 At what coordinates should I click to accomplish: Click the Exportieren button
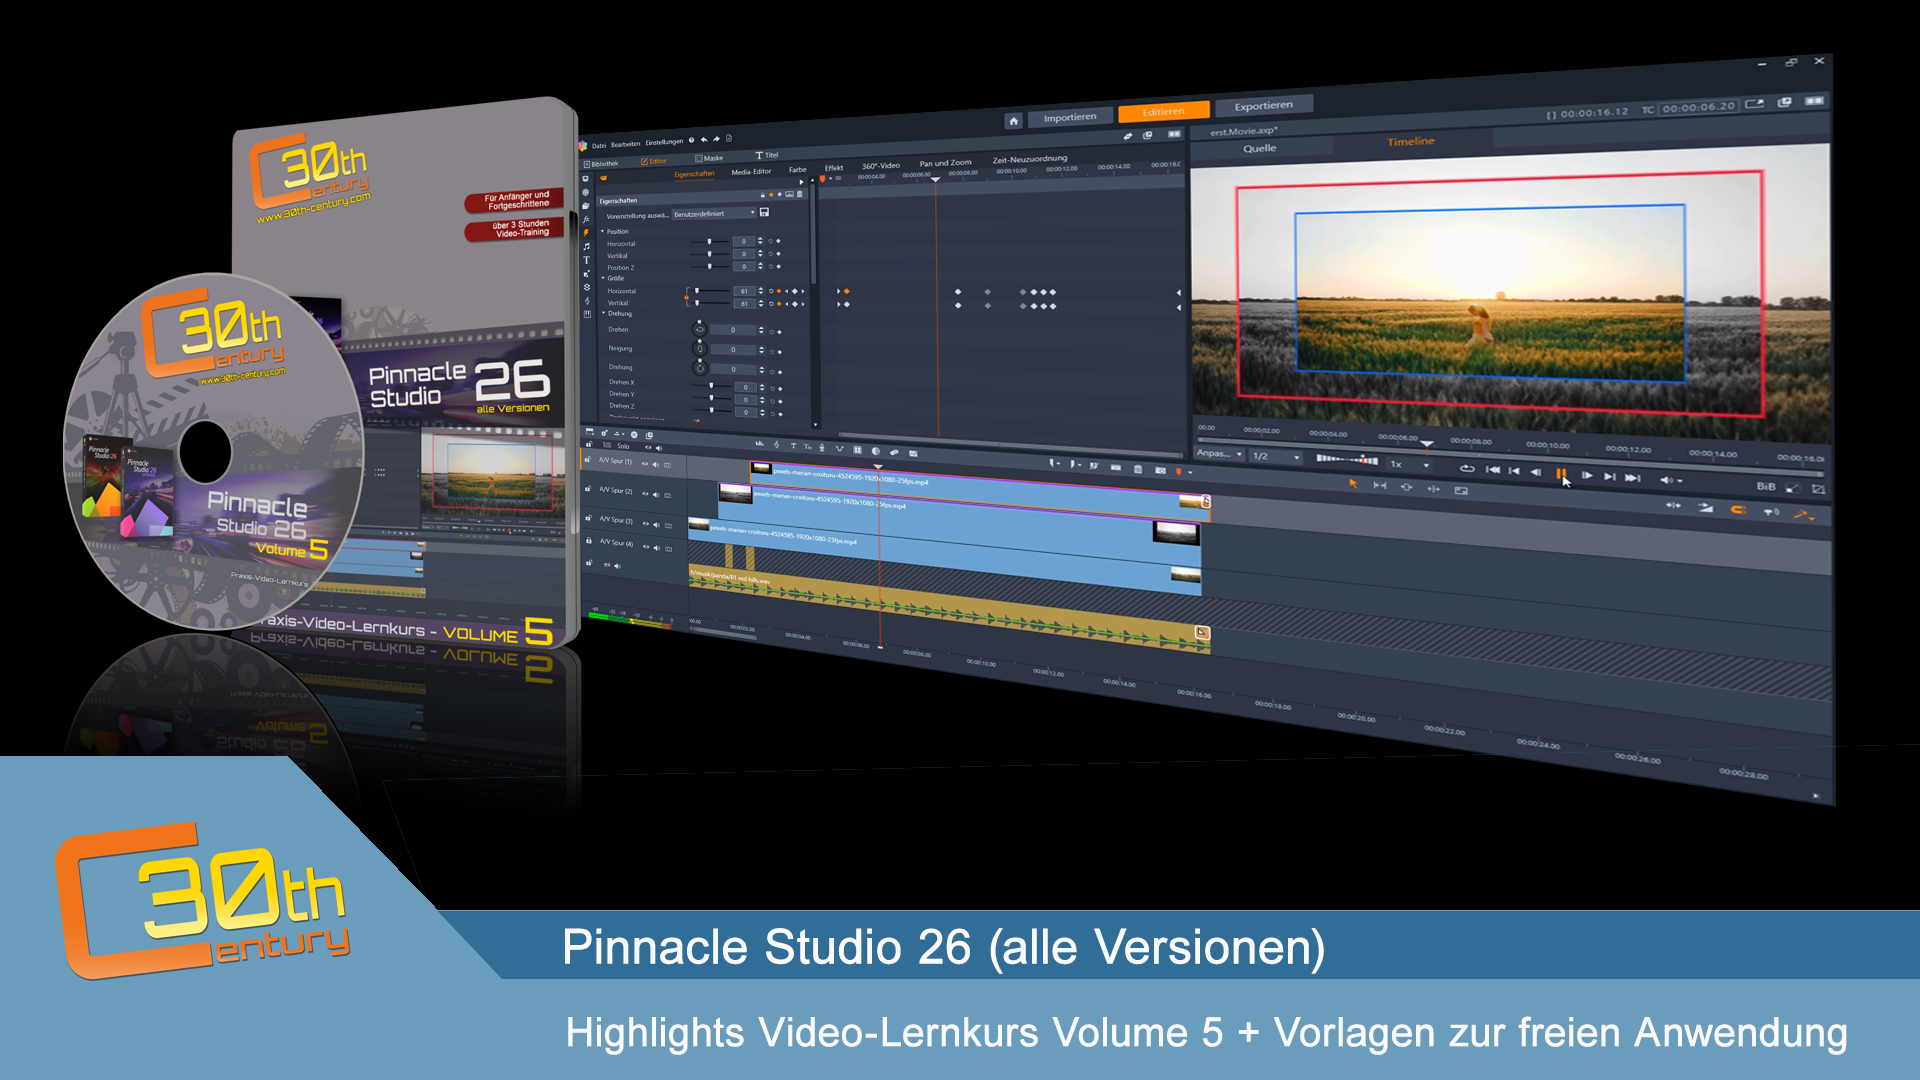1264,104
